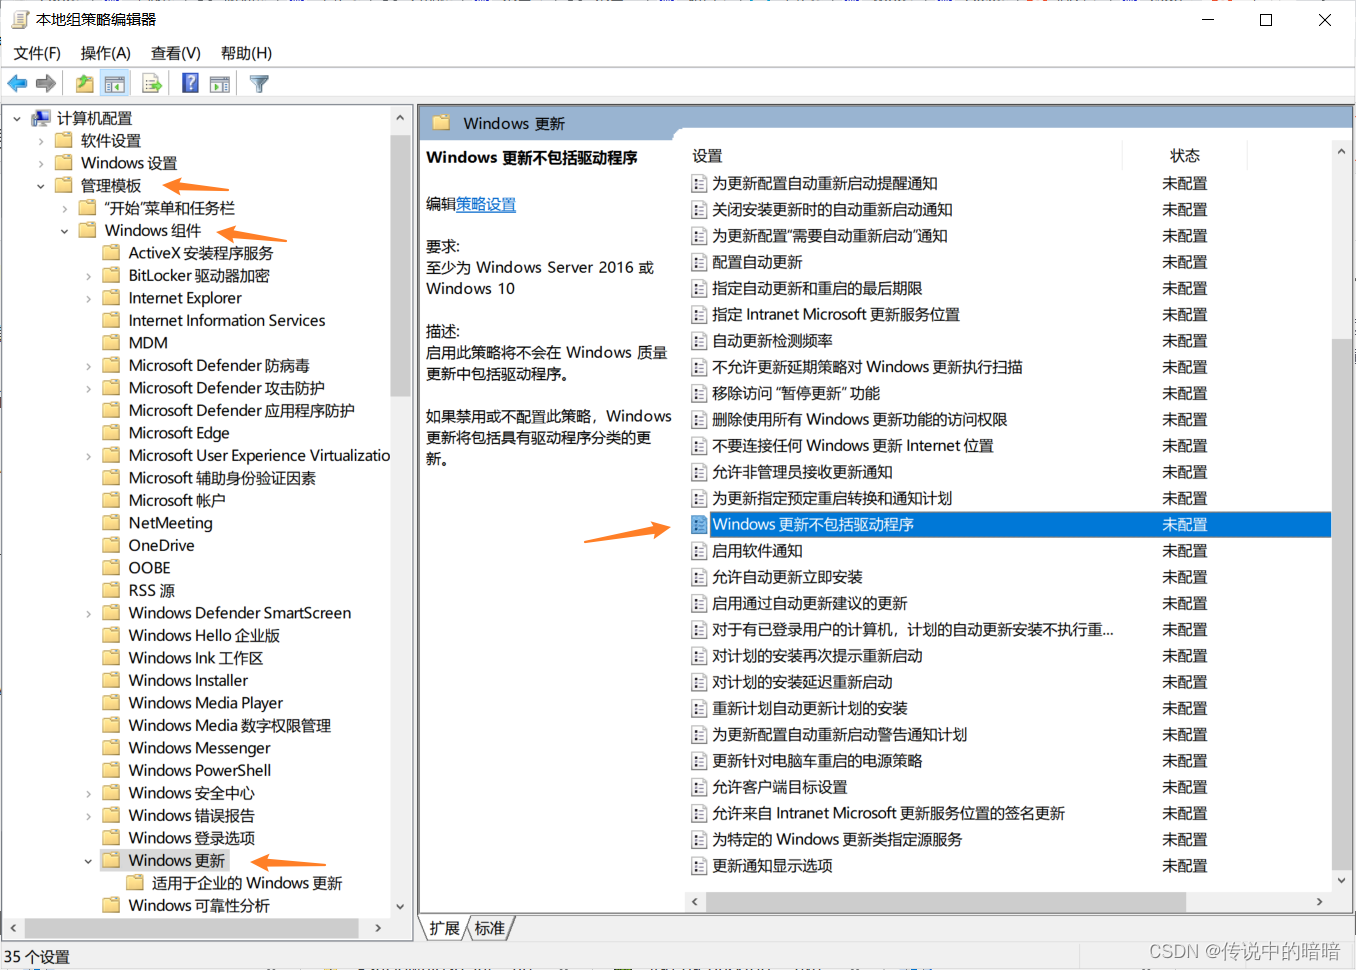Toggle the show/hide action pane icon
This screenshot has height=970, width=1356.
pyautogui.click(x=220, y=84)
